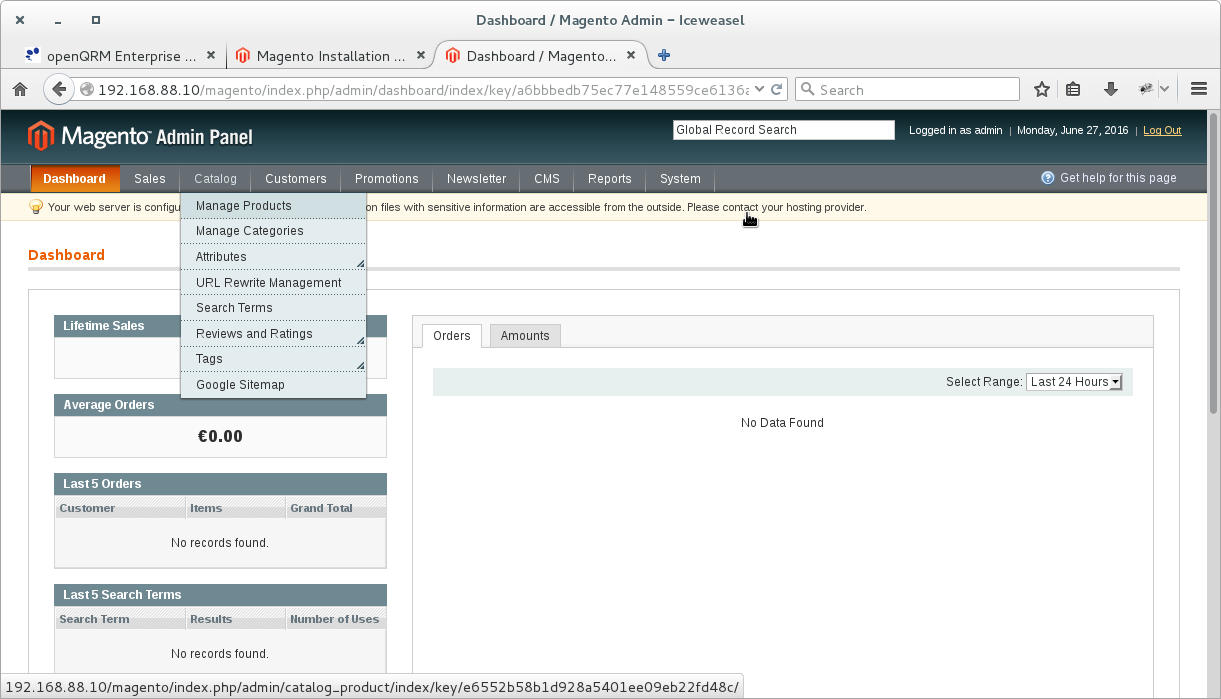
Task: Open Get help for this page link
Action: [x=1118, y=178]
